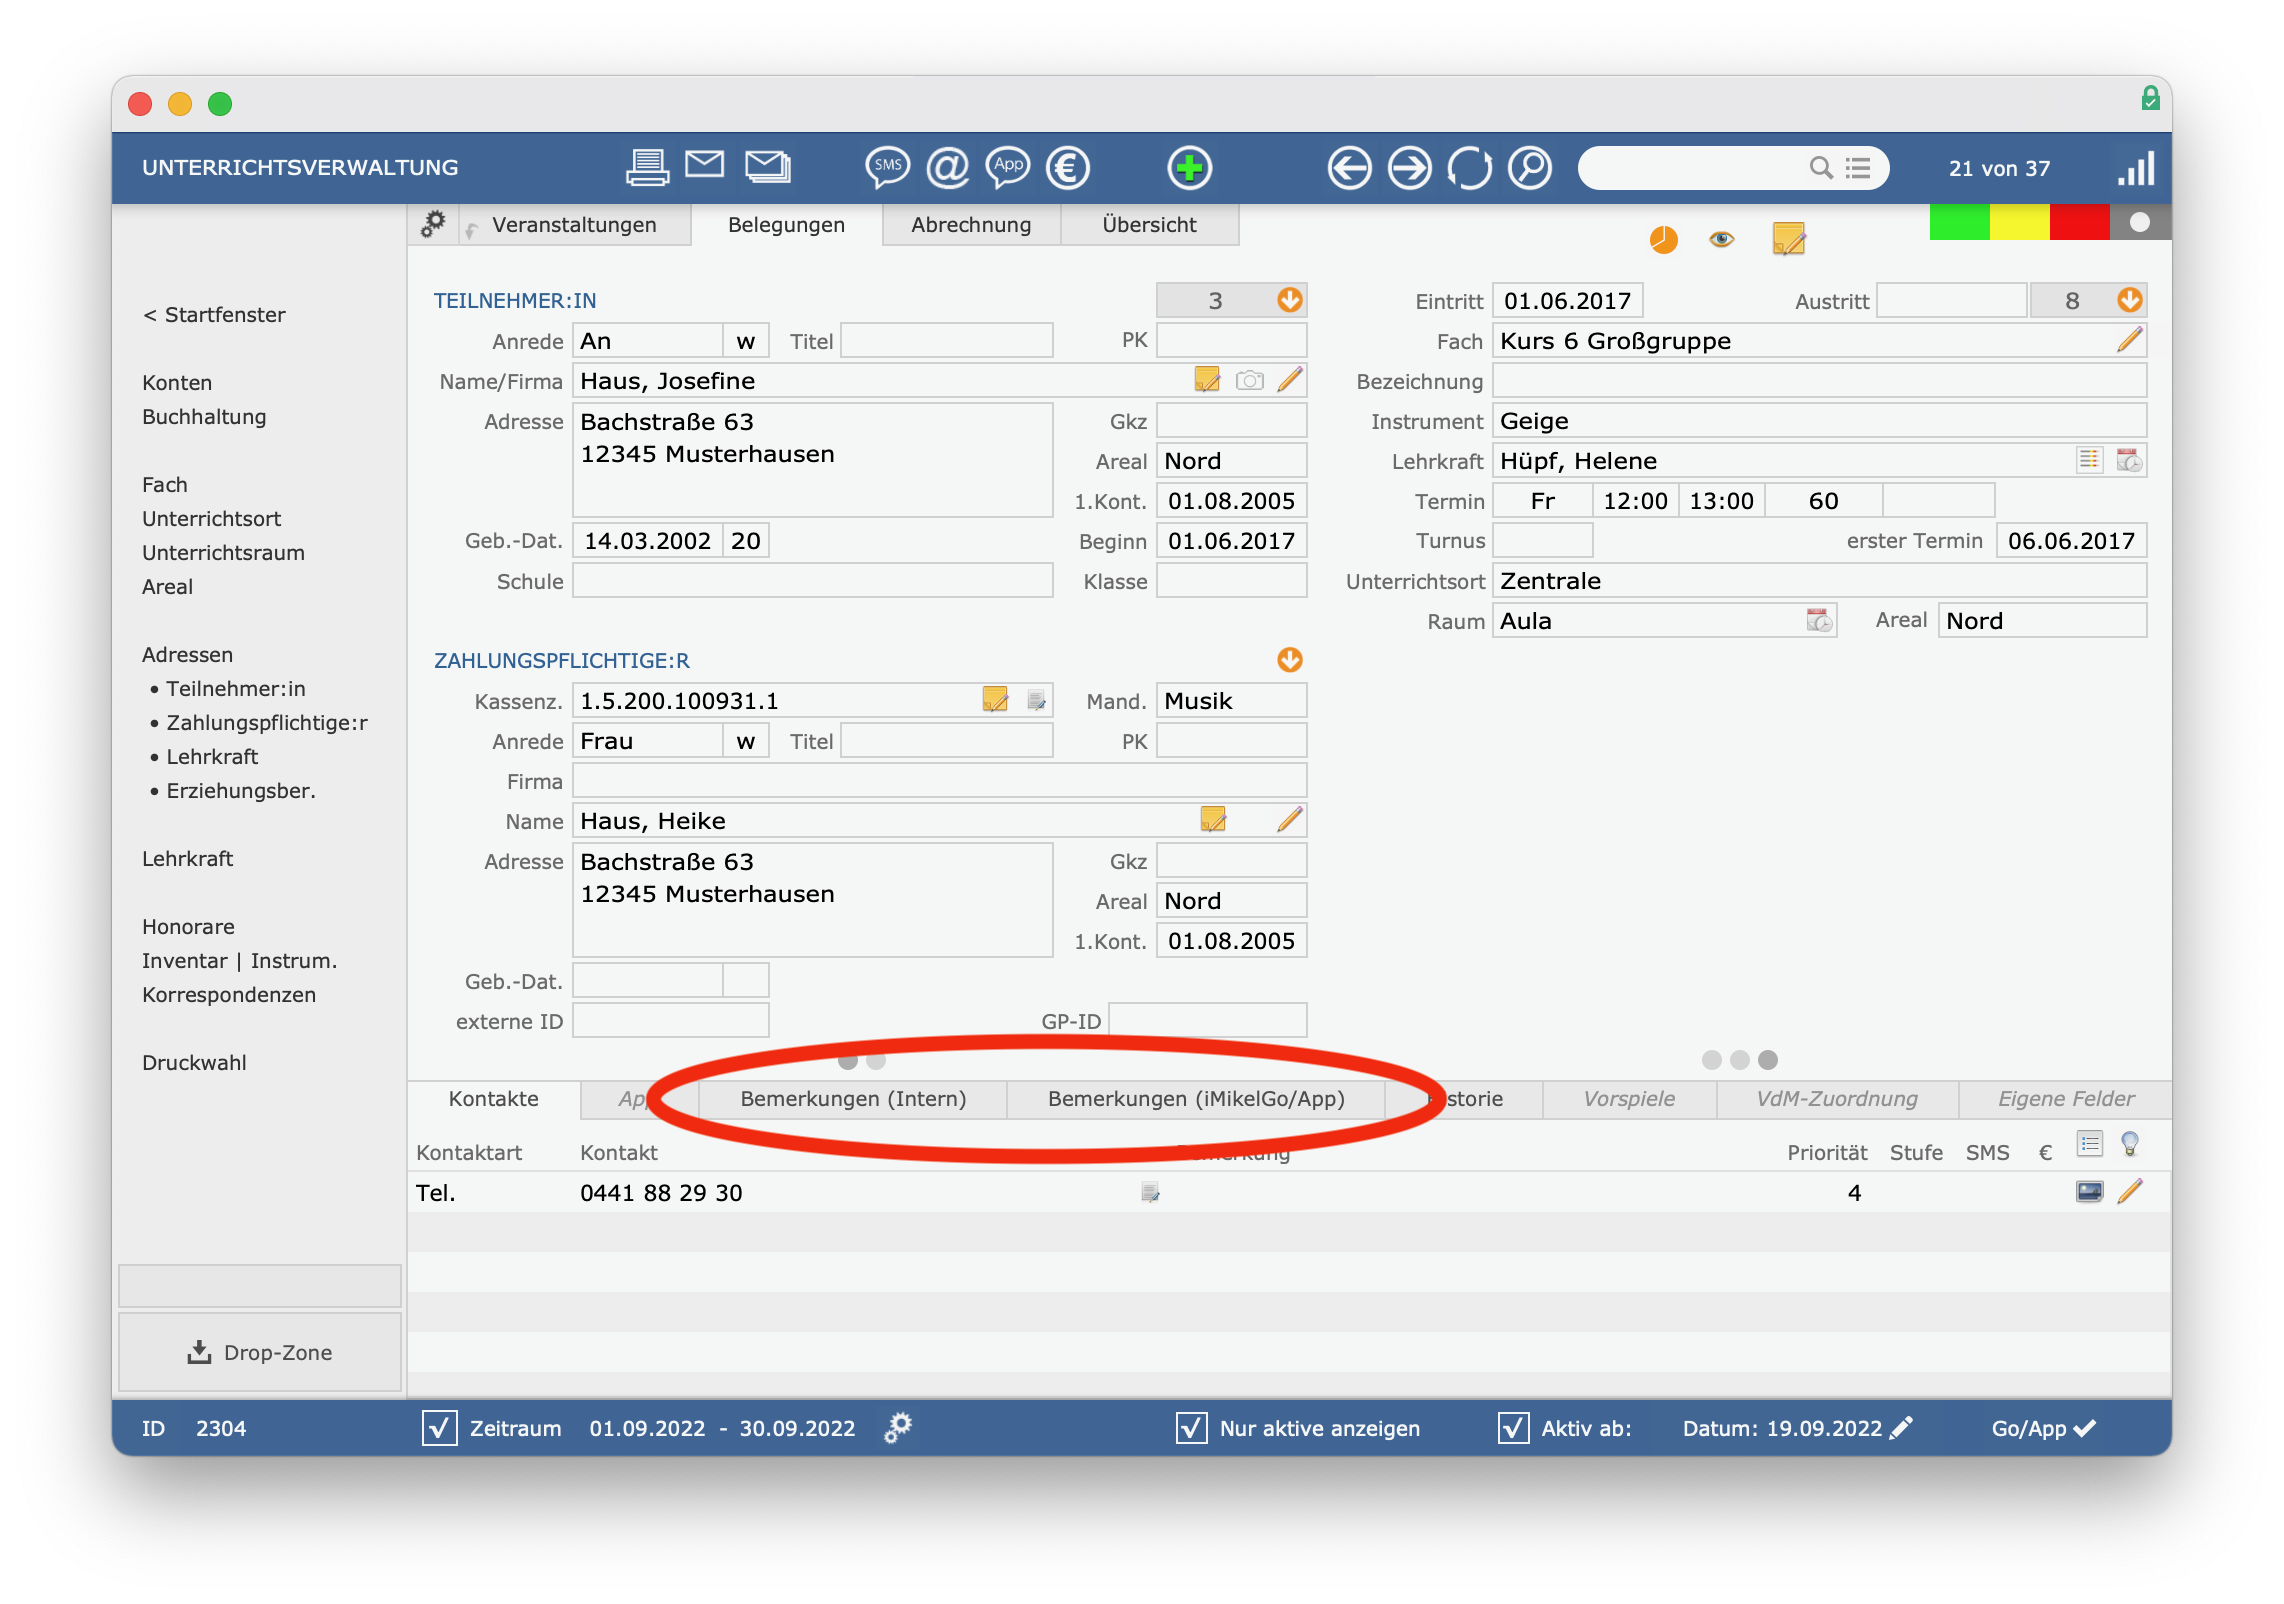
Task: Add new record with green plus
Action: [1189, 167]
